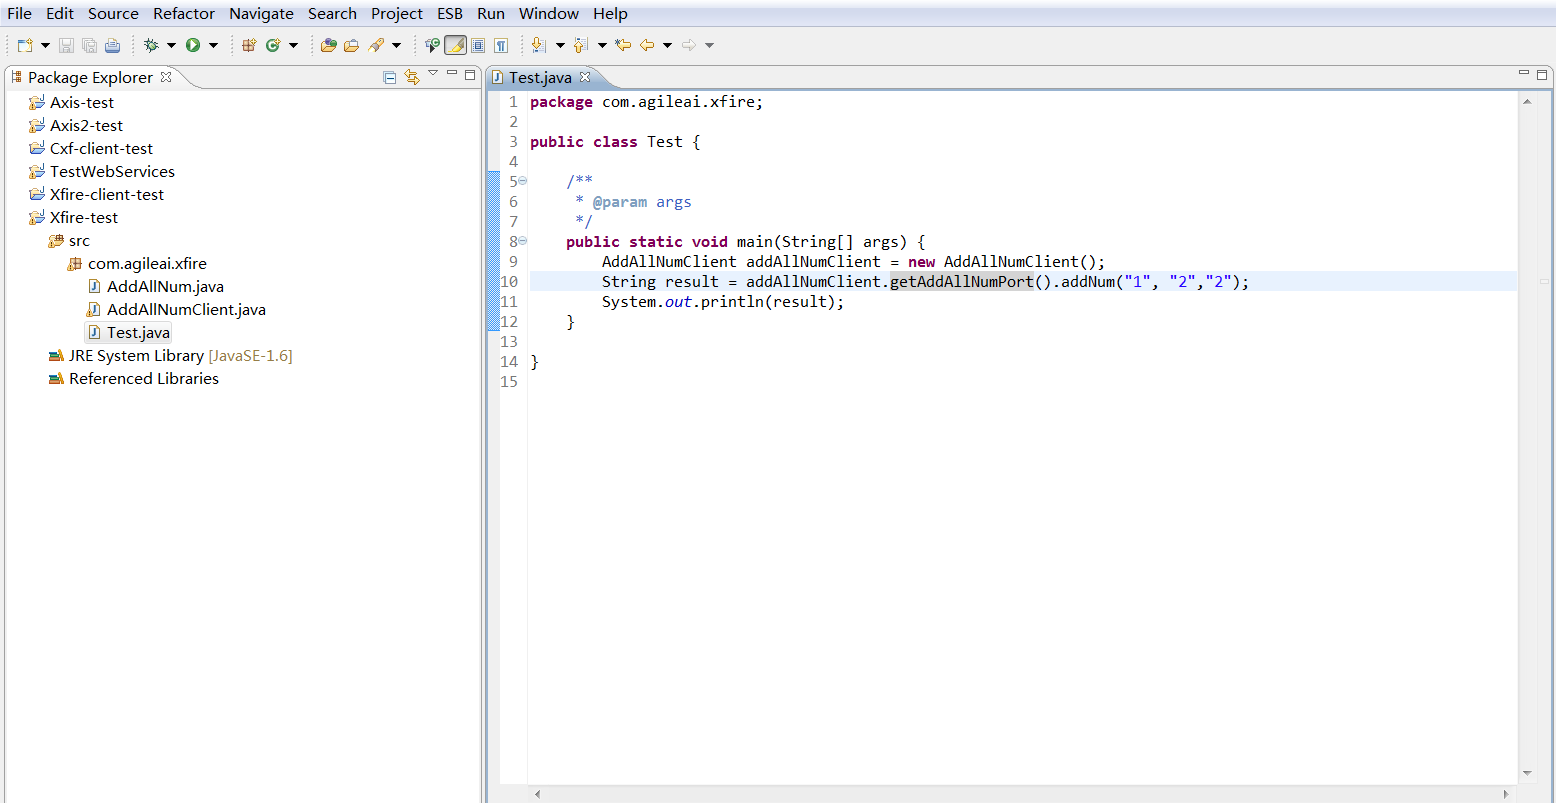The width and height of the screenshot is (1556, 803).
Task: Click the Print icon in toolbar
Action: [112, 45]
